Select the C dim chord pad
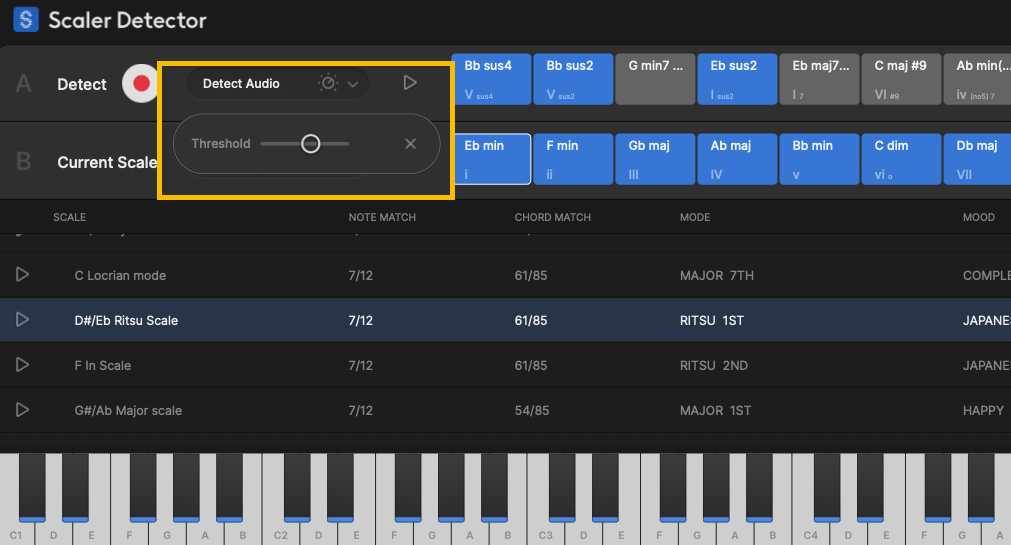 [x=901, y=160]
